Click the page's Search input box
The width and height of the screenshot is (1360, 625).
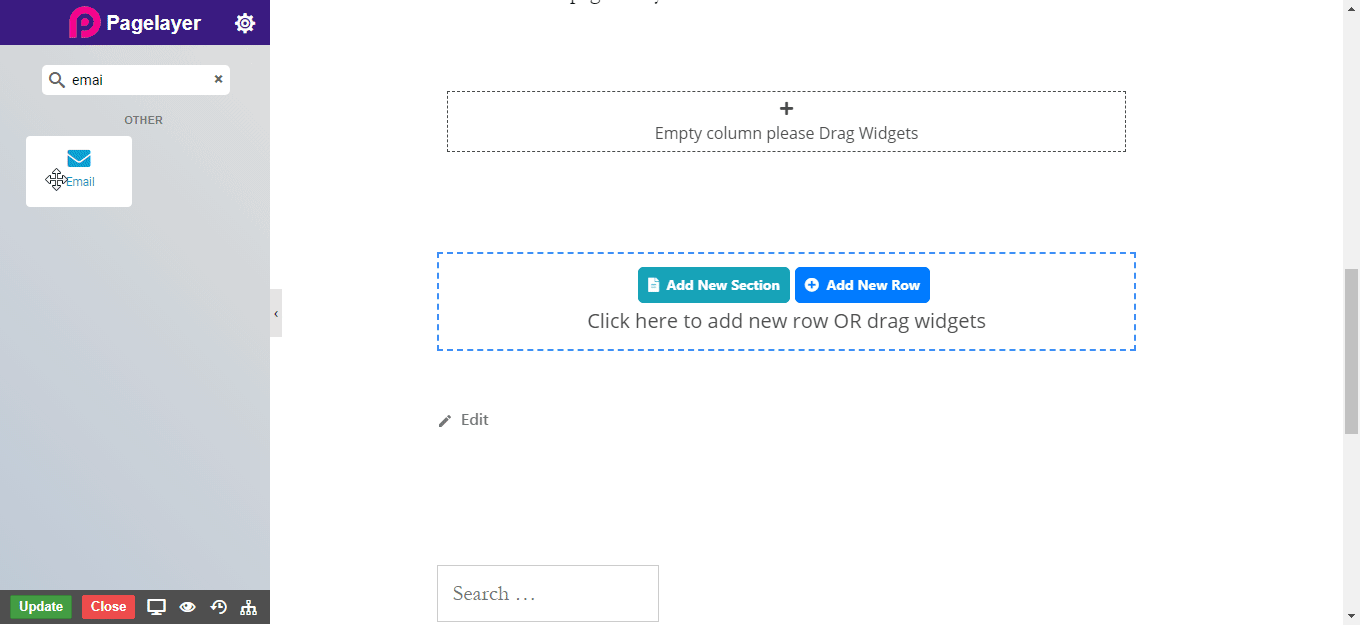pyautogui.click(x=547, y=593)
